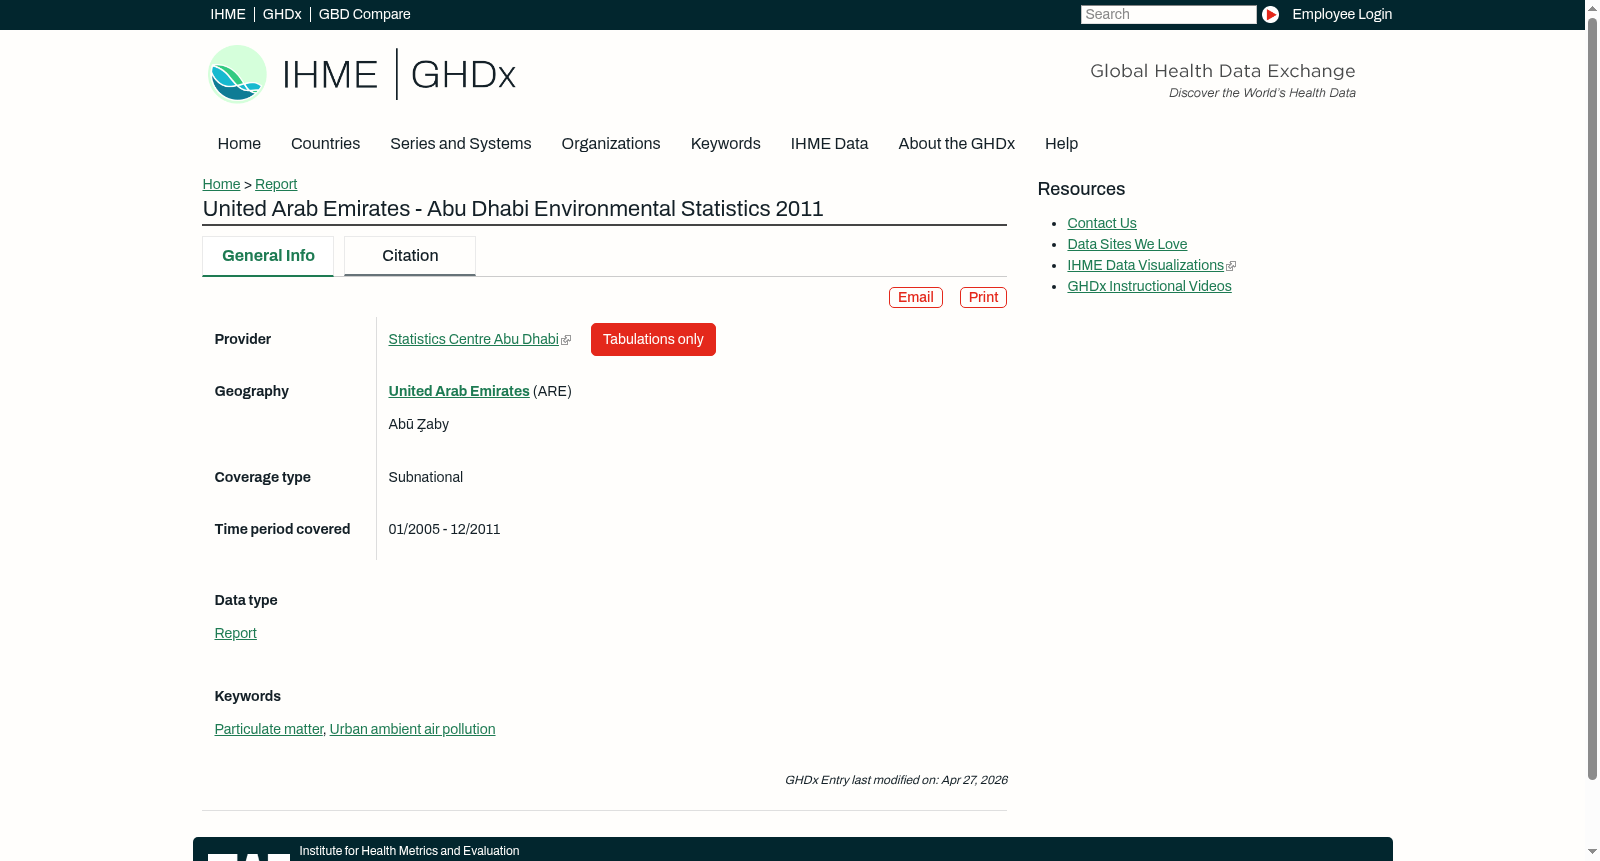Open the Home menu item
The height and width of the screenshot is (861, 1600).
239,144
